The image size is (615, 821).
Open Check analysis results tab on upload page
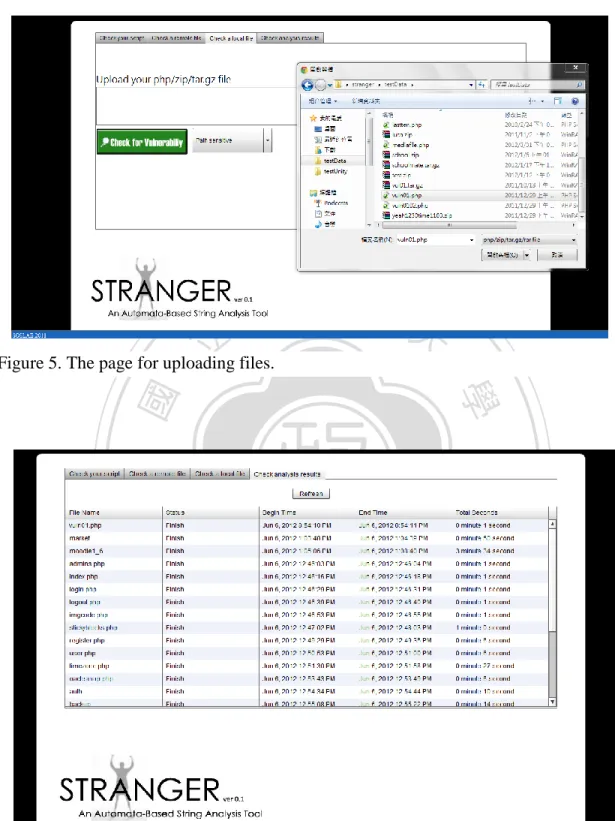click(x=290, y=38)
